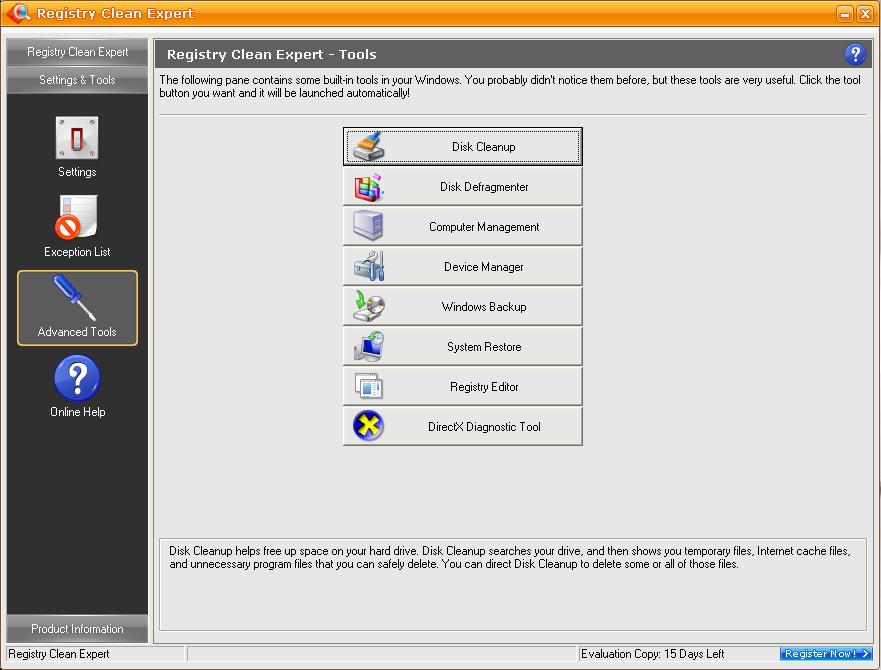881x670 pixels.
Task: Click the Registry Editor windows icon
Action: pyautogui.click(x=369, y=386)
